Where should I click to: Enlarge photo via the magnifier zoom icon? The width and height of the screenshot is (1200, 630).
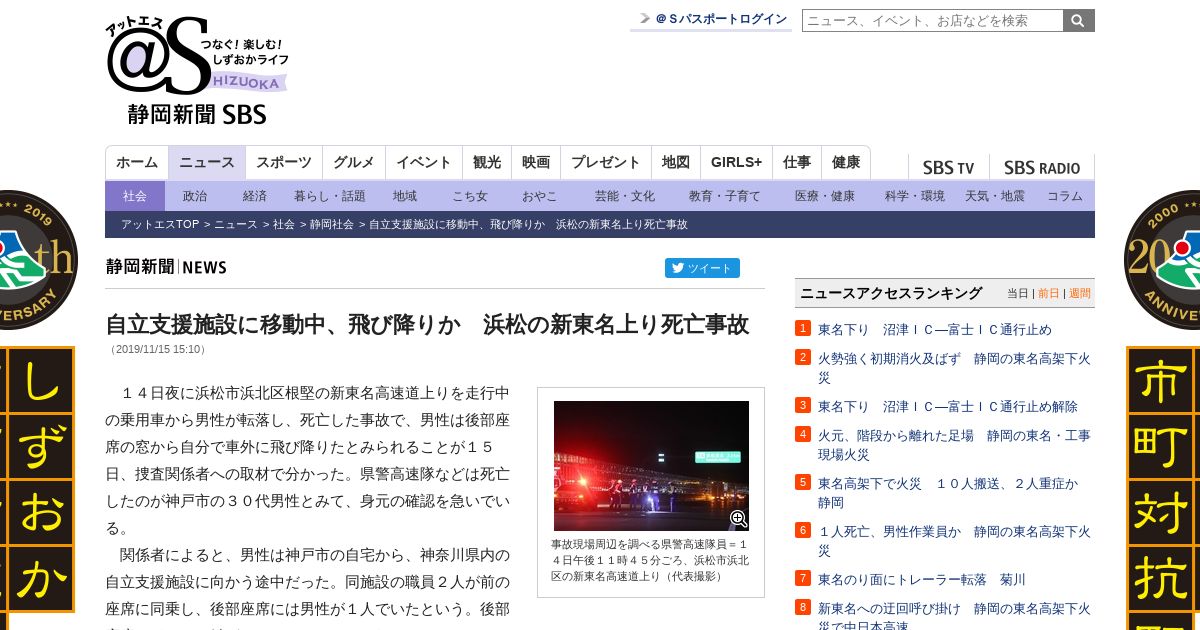tap(739, 519)
